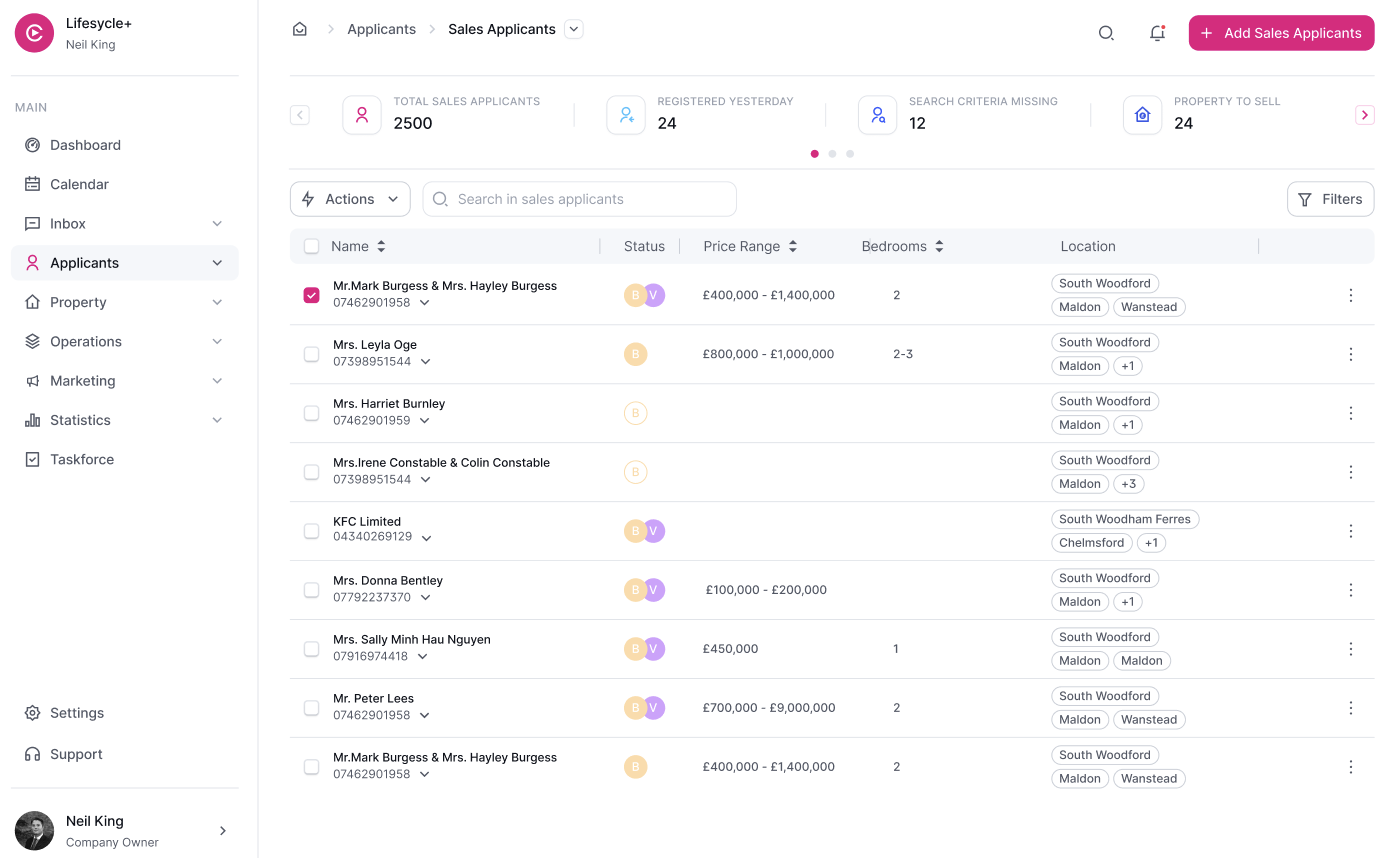Uncheck Mr. Mark Burgess's row checkbox
Viewport: 1392px width, 858px height.
pyautogui.click(x=311, y=295)
